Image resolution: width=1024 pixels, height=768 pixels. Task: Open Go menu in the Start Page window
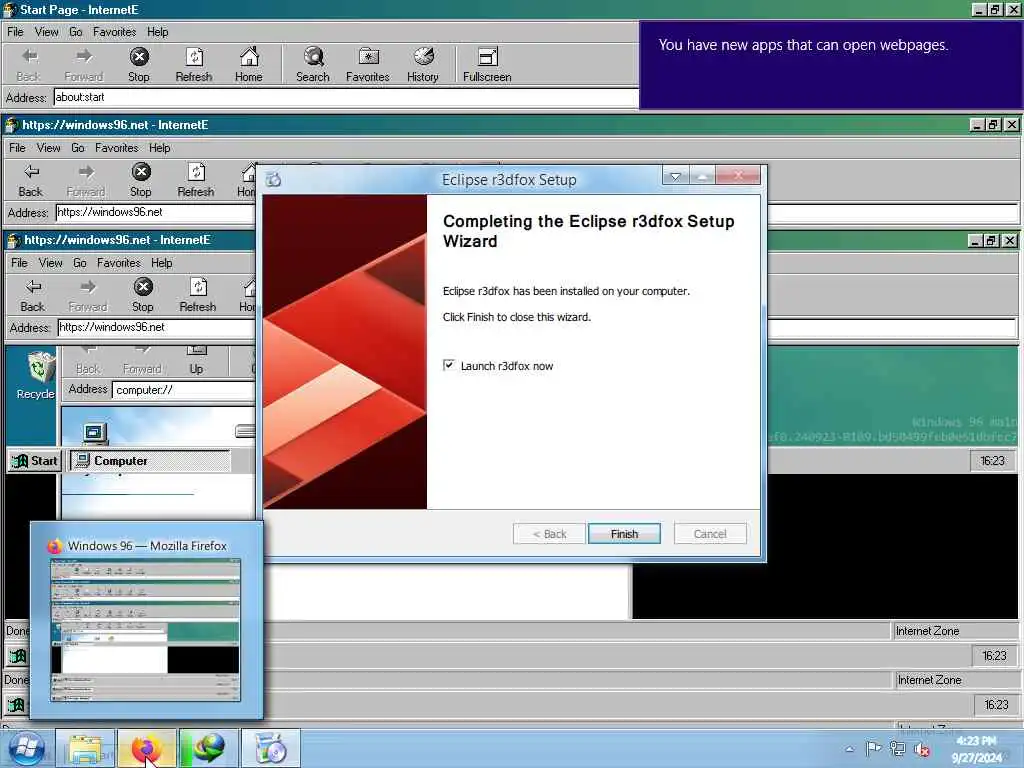[76, 32]
